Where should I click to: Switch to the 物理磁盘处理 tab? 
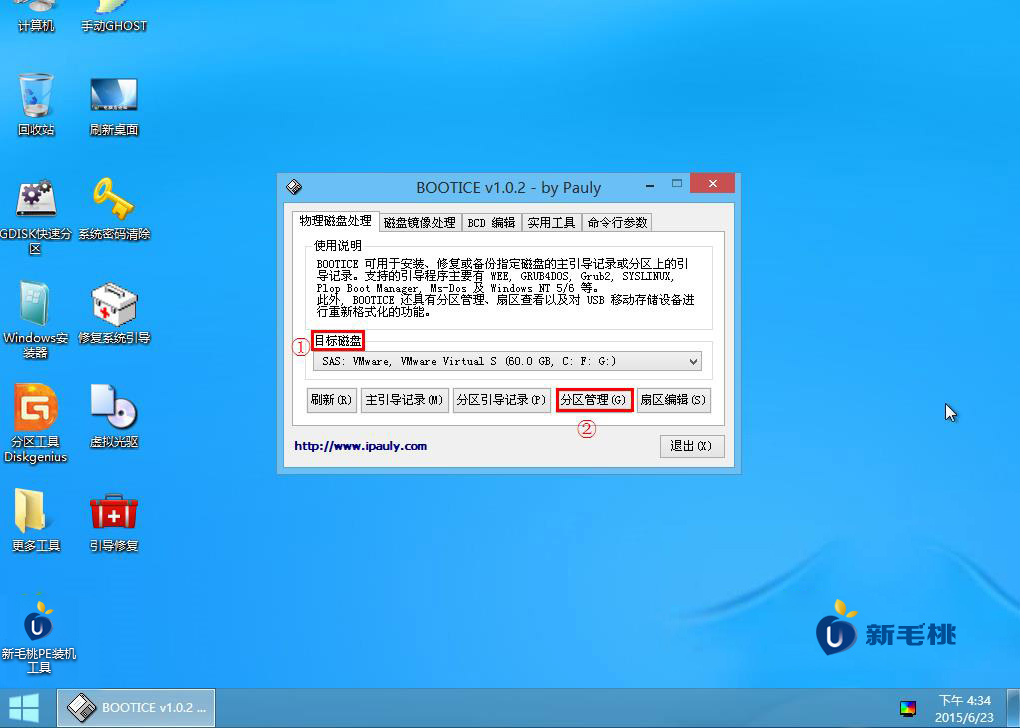click(335, 221)
